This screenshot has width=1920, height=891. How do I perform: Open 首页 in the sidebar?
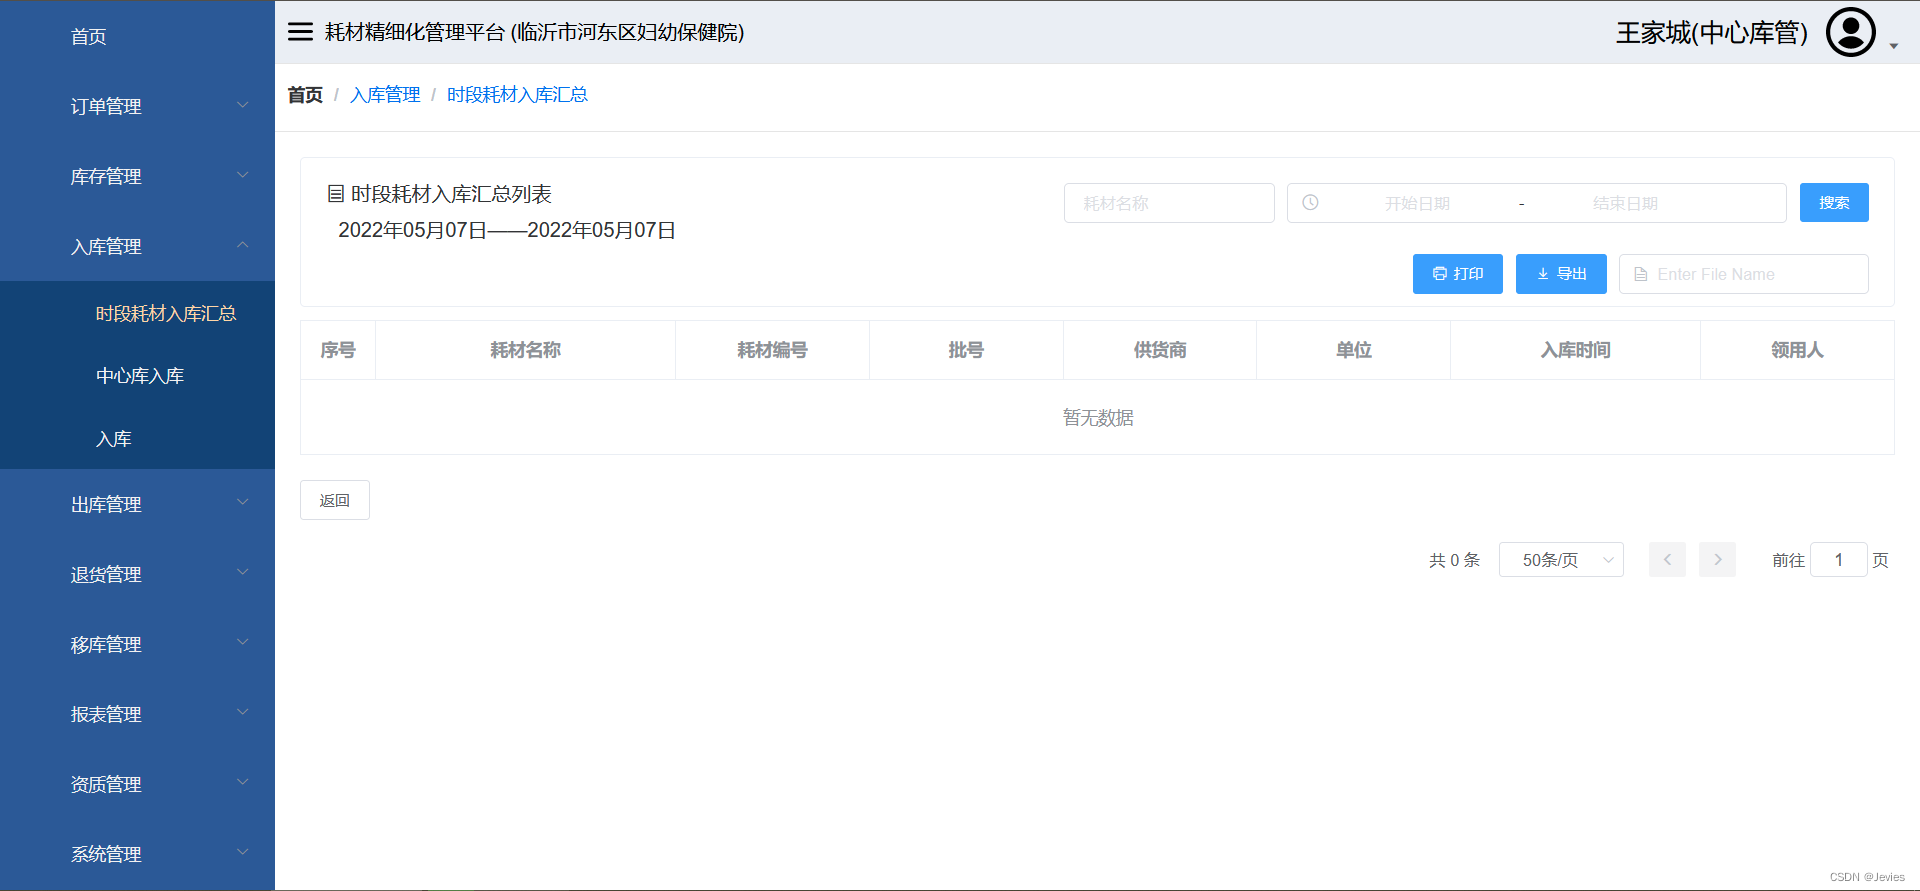click(137, 36)
